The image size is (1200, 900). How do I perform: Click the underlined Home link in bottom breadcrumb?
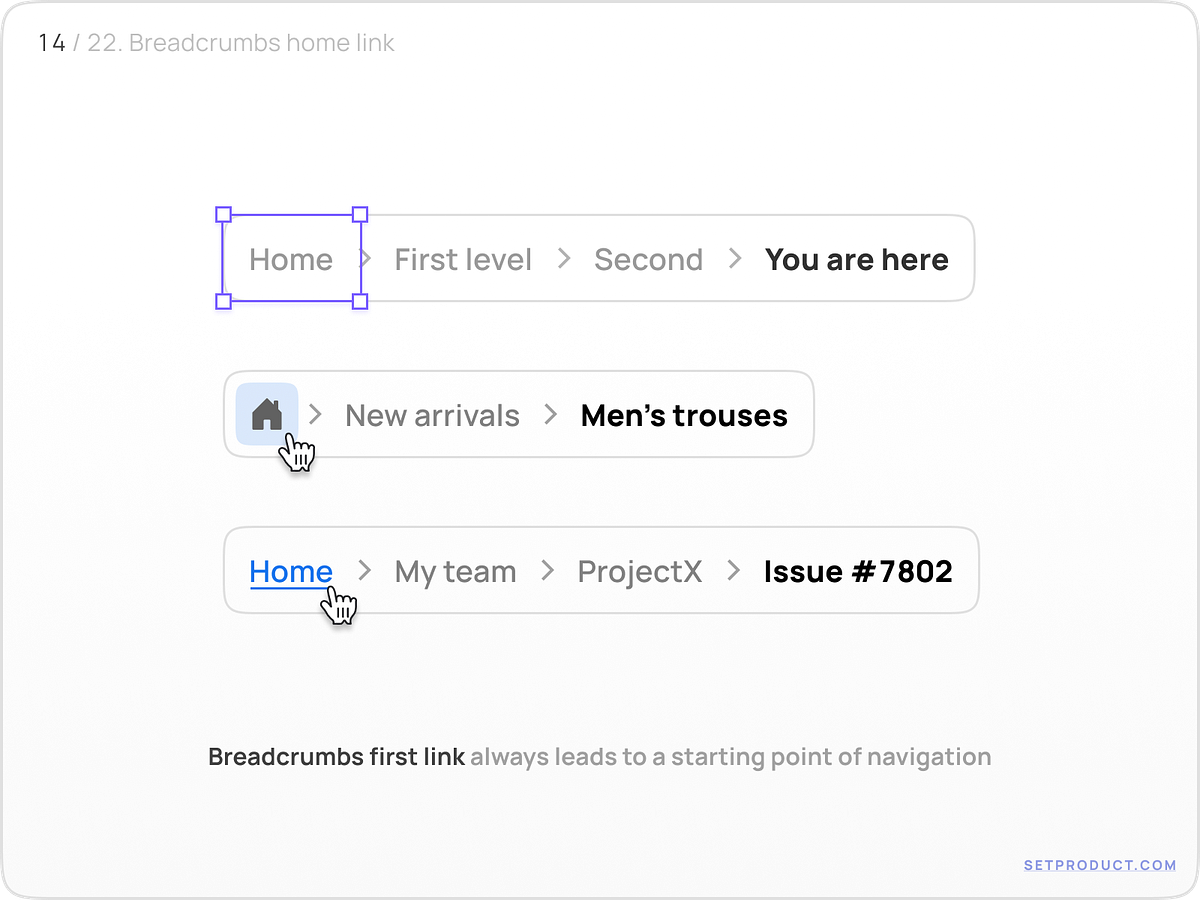pyautogui.click(x=290, y=570)
